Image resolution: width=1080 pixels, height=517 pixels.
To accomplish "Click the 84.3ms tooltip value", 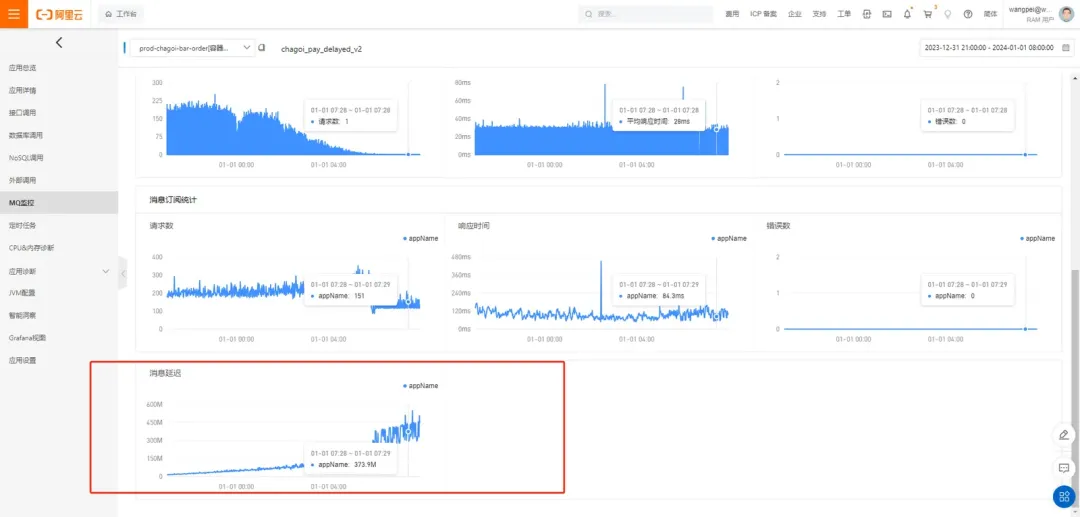I will tap(672, 295).
